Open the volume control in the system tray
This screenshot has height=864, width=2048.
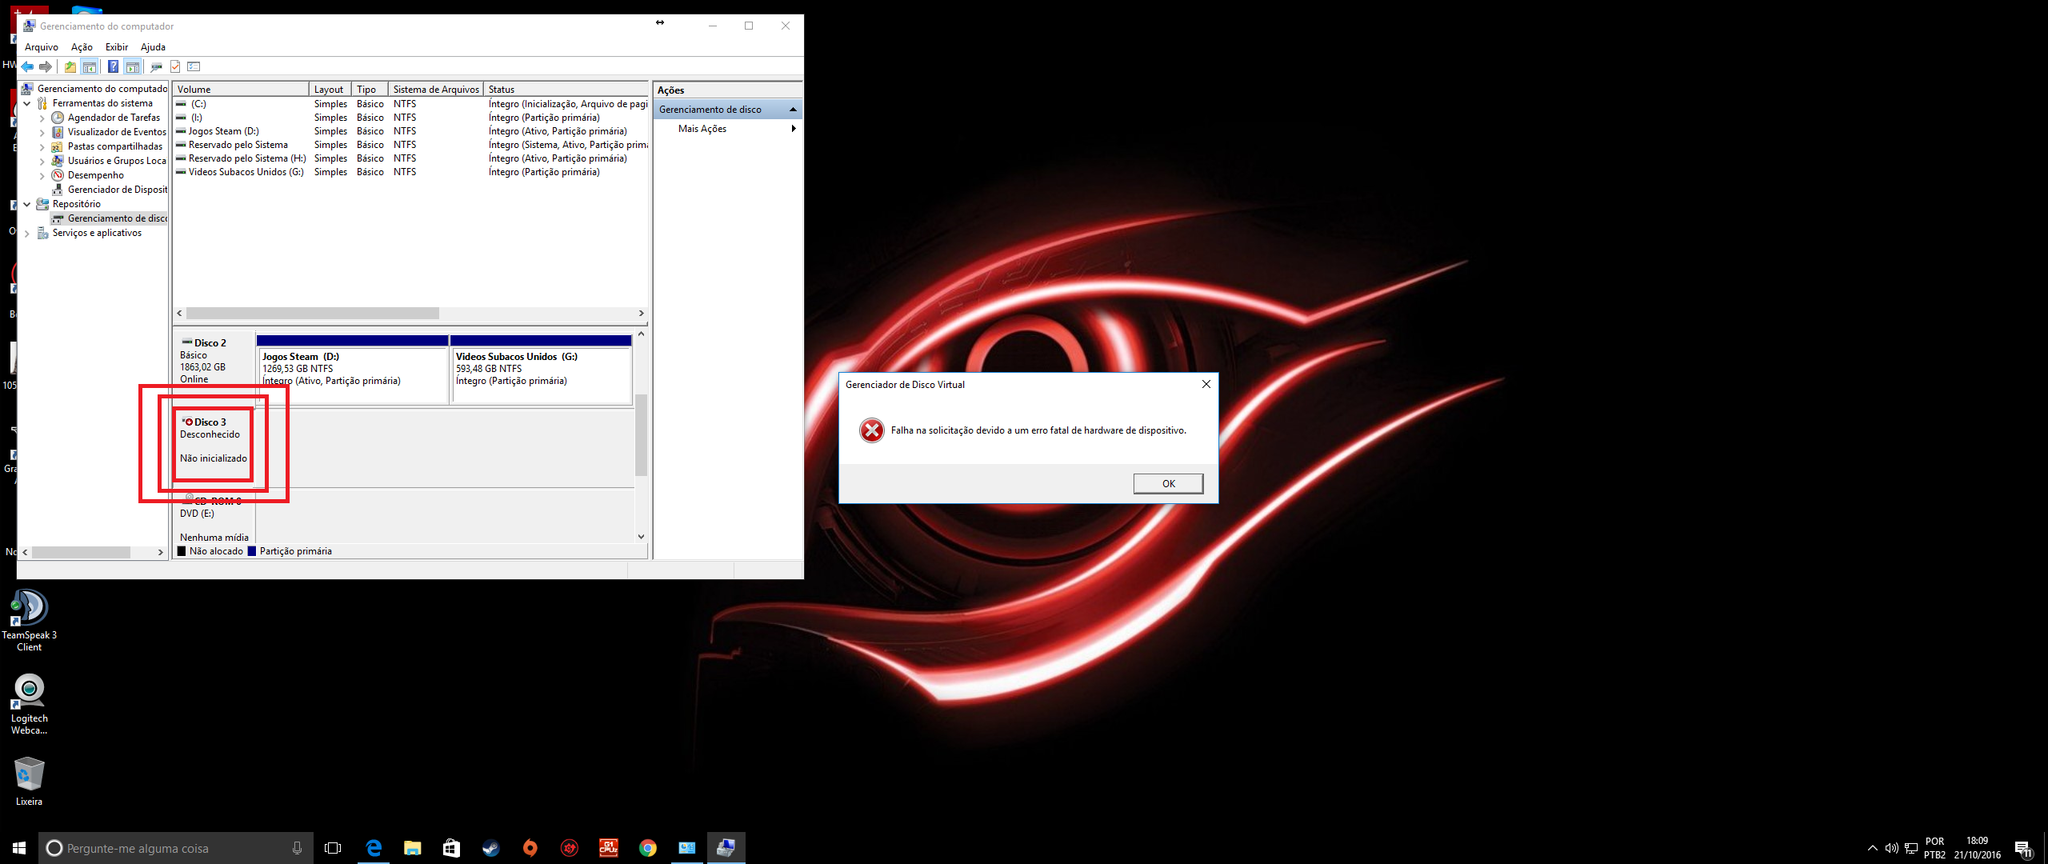point(1891,849)
